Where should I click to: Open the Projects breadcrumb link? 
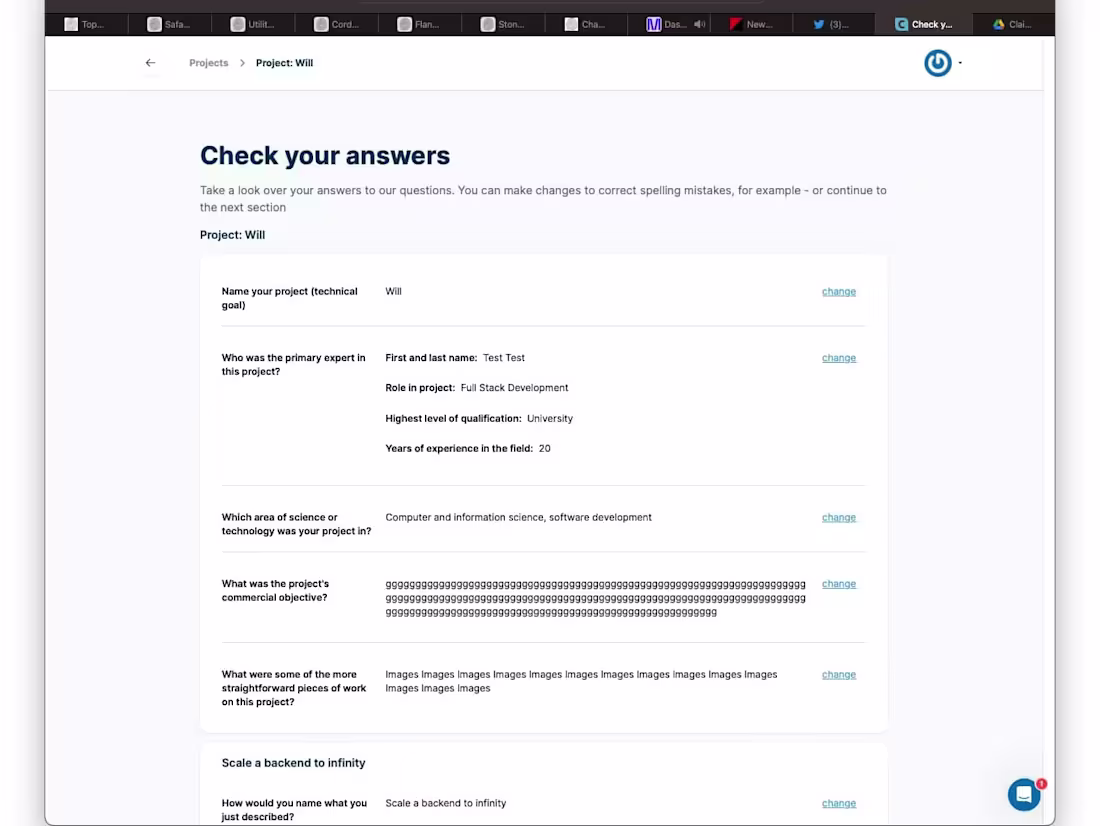[x=208, y=62]
